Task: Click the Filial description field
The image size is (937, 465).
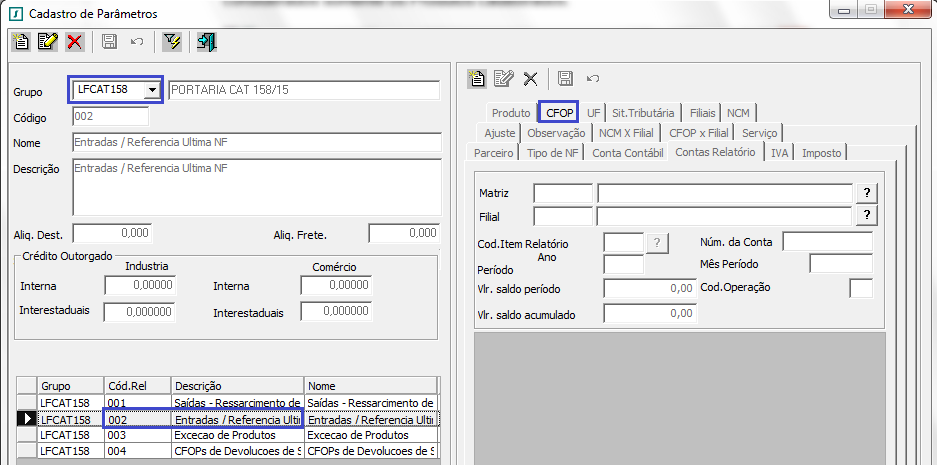Action: (x=725, y=216)
